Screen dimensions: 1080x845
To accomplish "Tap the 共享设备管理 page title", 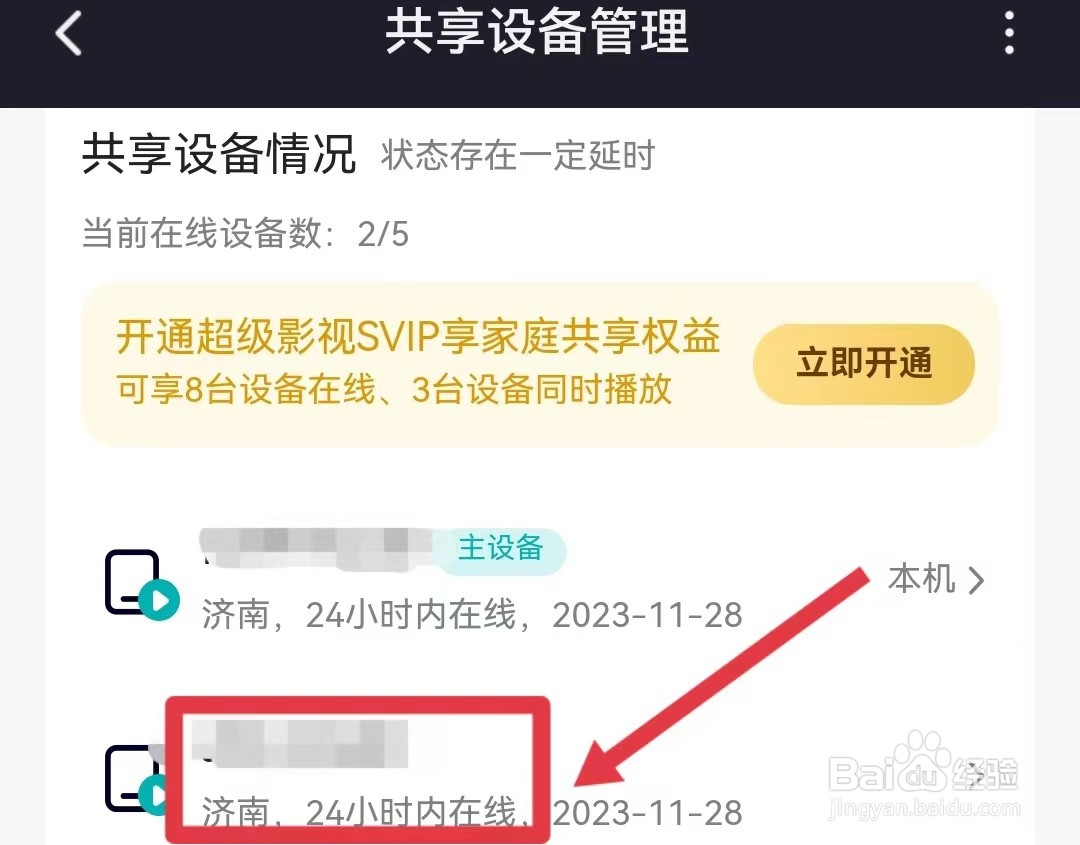I will pos(537,32).
